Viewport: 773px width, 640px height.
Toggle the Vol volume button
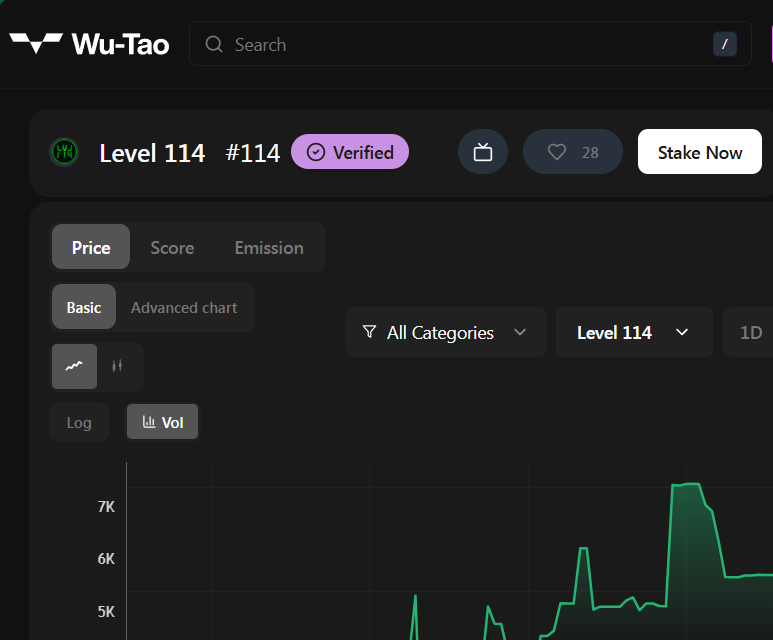pyautogui.click(x=162, y=422)
